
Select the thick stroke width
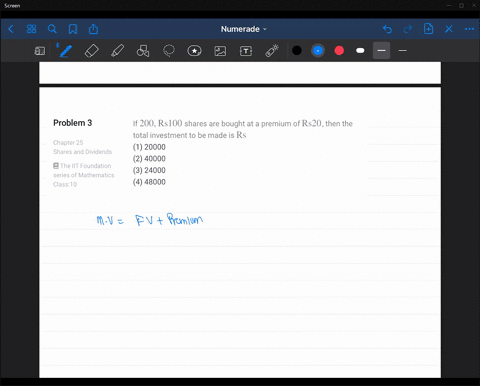(x=381, y=51)
